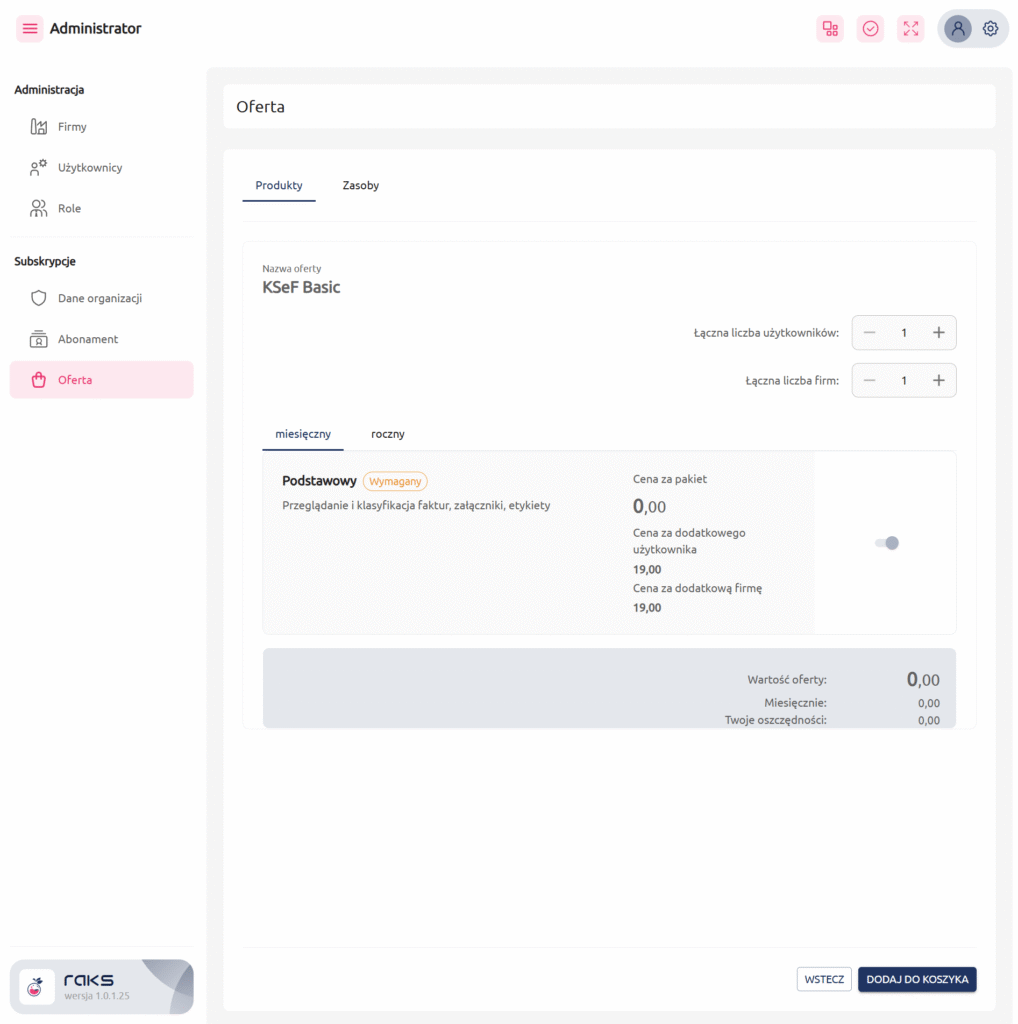
Task: Click the company count input field
Action: tap(904, 380)
